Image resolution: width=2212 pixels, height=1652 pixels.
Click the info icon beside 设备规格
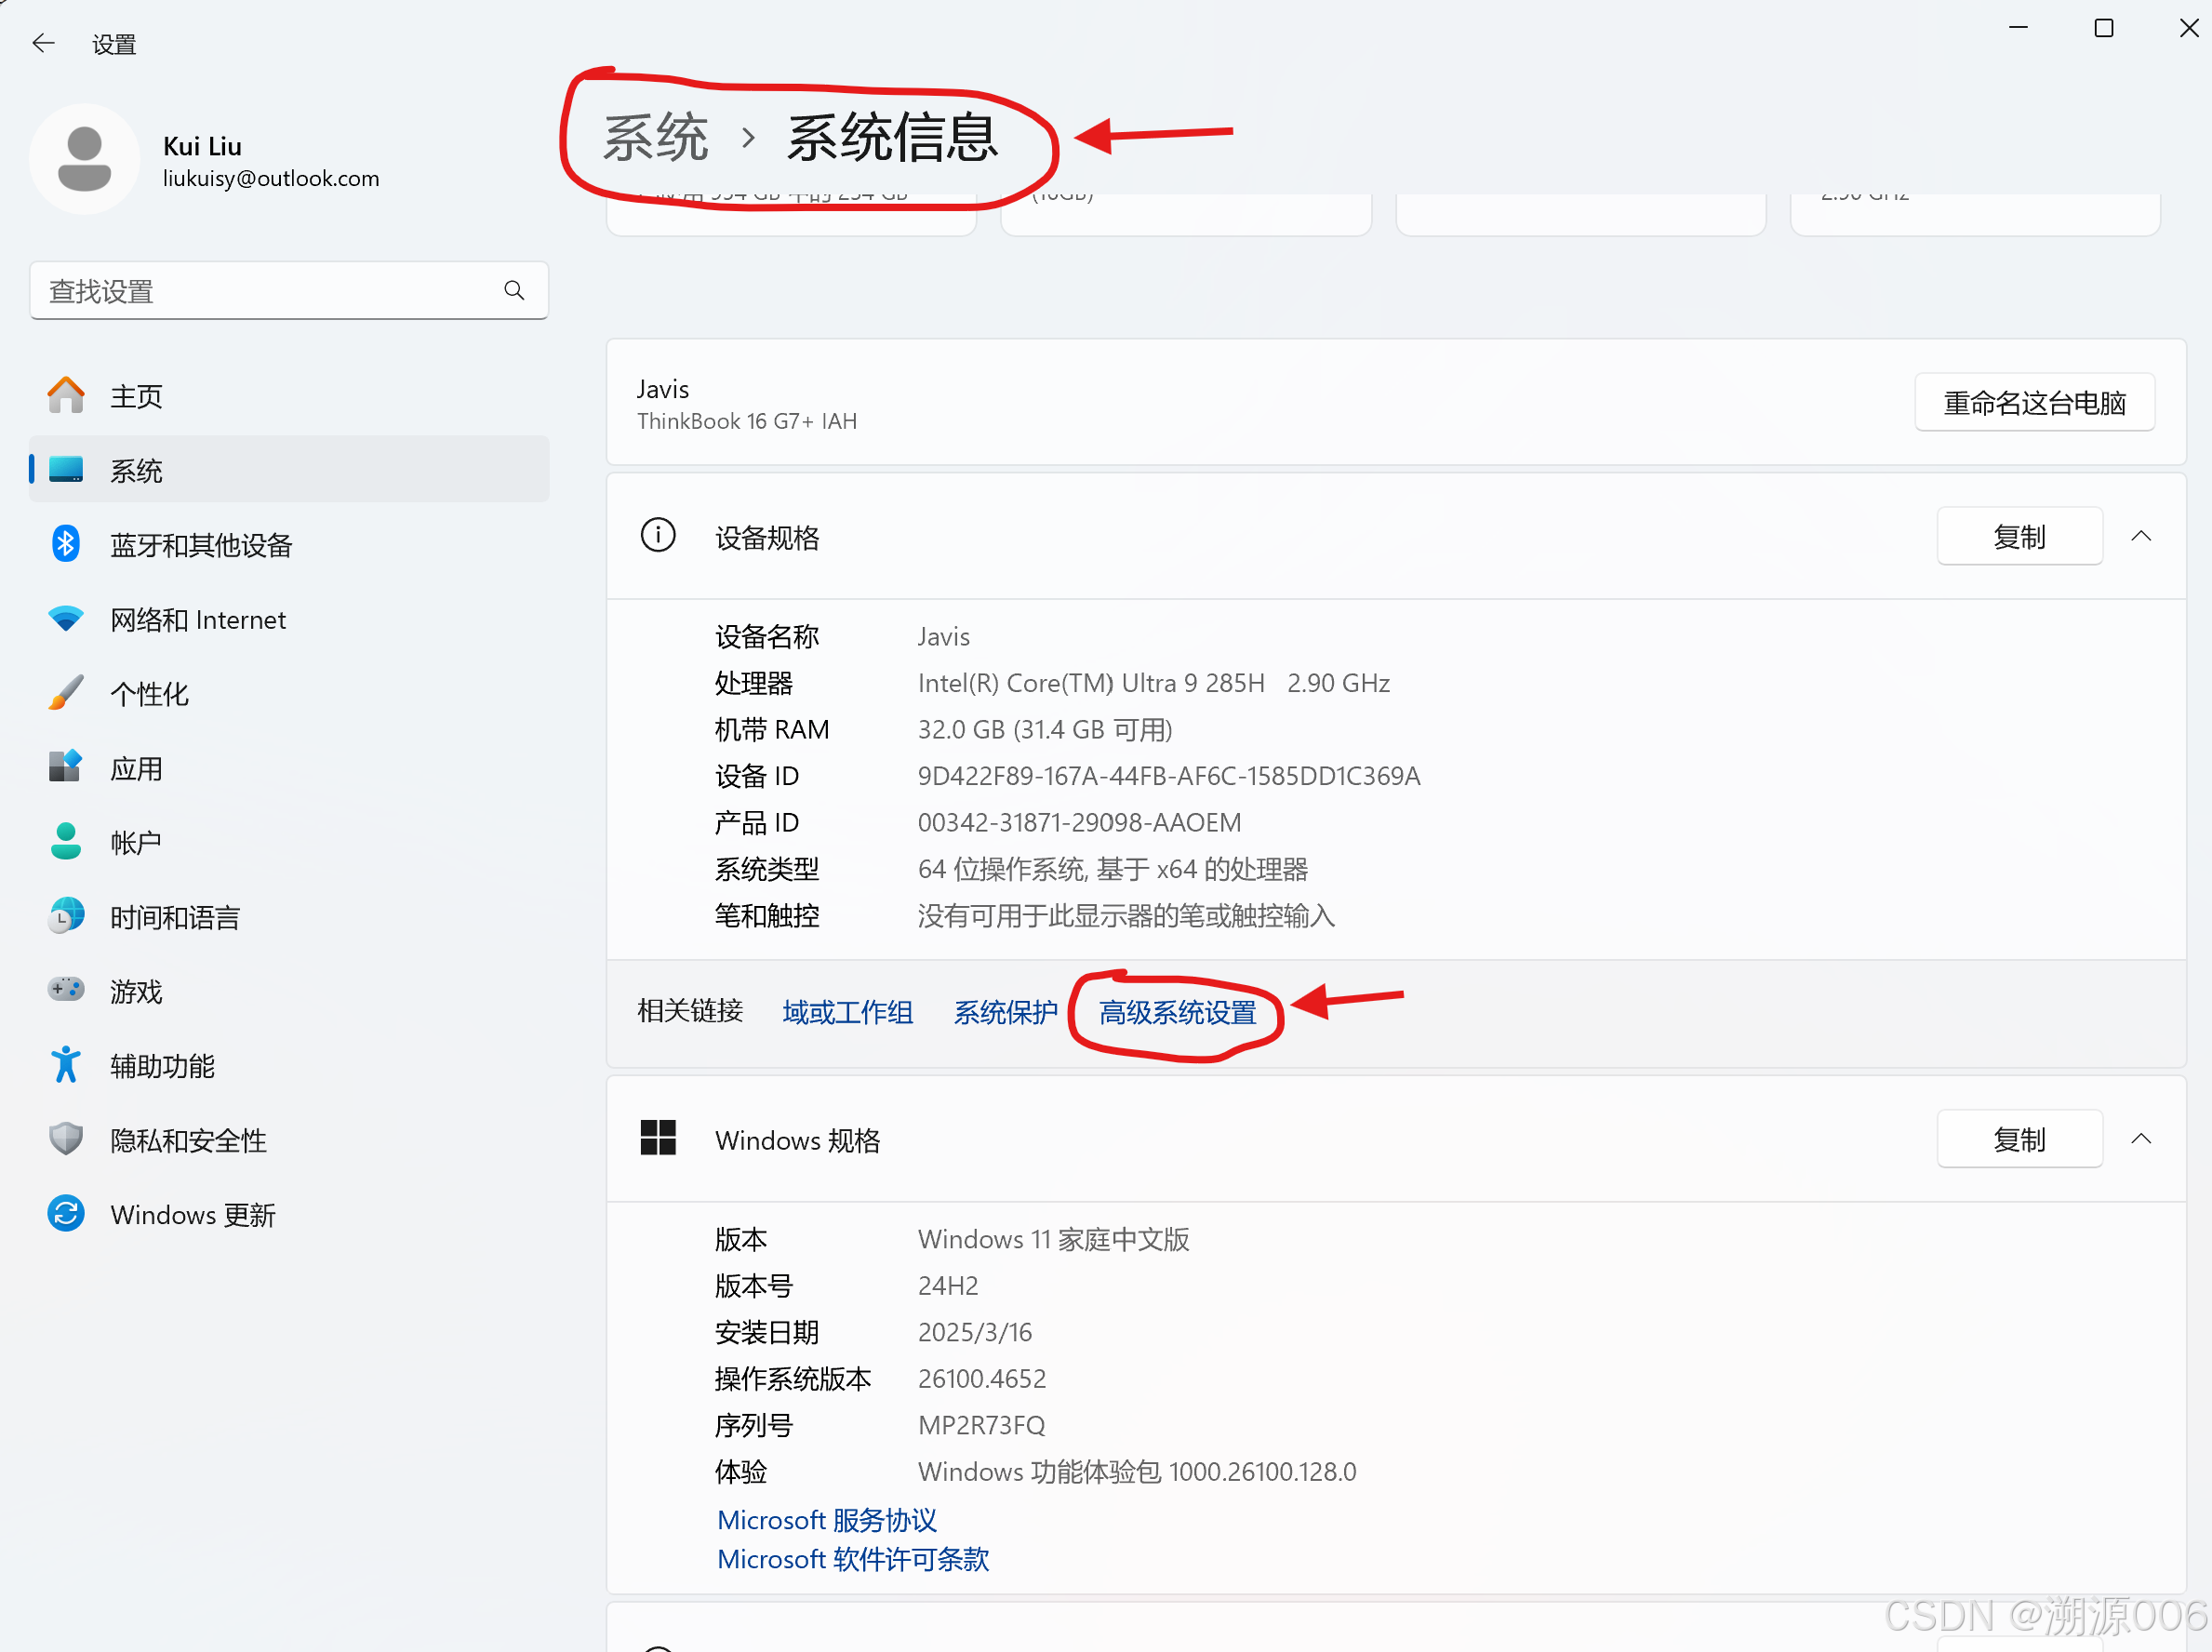(658, 536)
